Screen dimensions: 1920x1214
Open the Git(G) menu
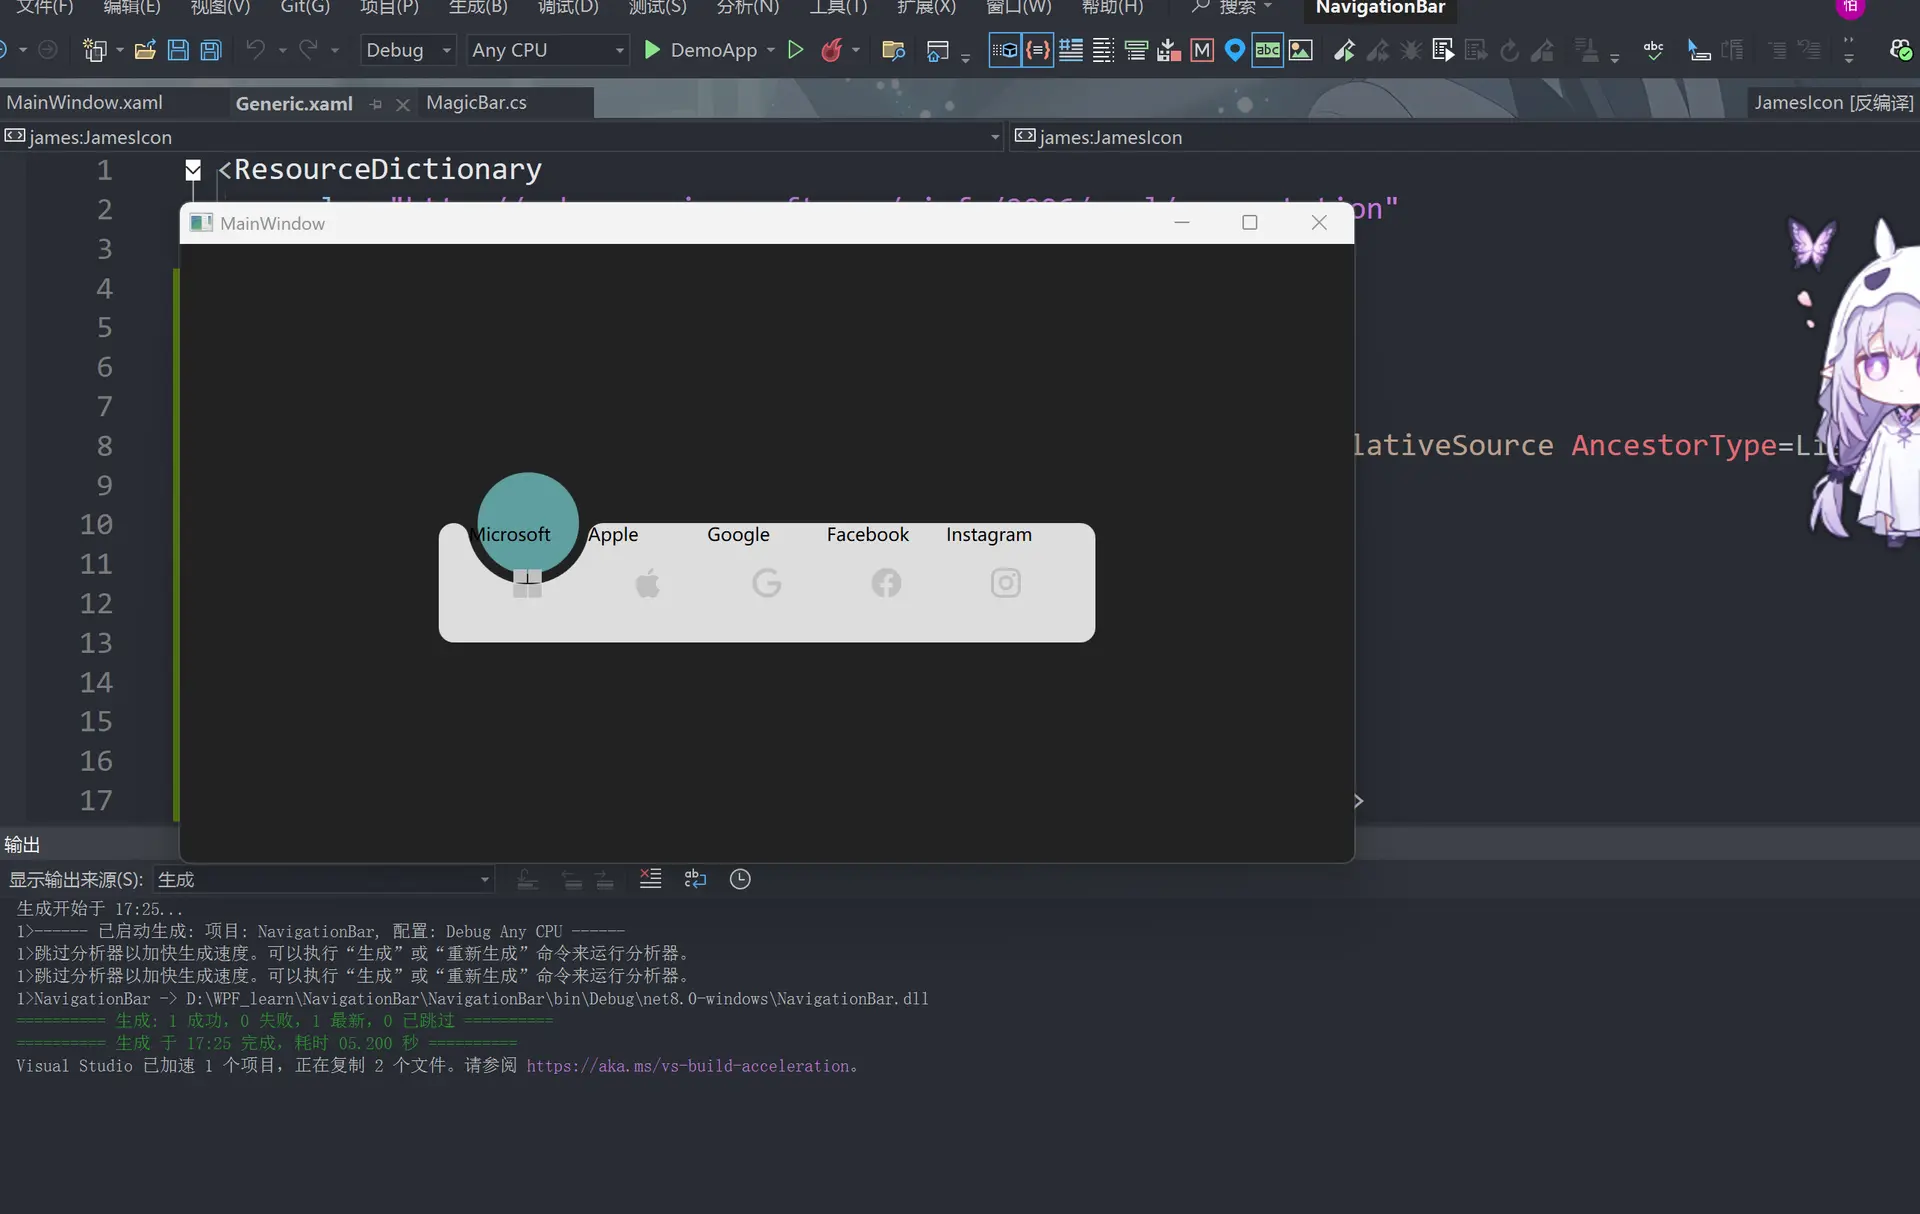tap(305, 7)
